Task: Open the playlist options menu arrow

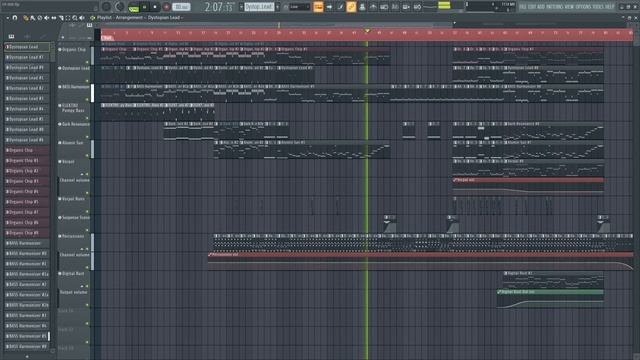Action: click(7, 18)
